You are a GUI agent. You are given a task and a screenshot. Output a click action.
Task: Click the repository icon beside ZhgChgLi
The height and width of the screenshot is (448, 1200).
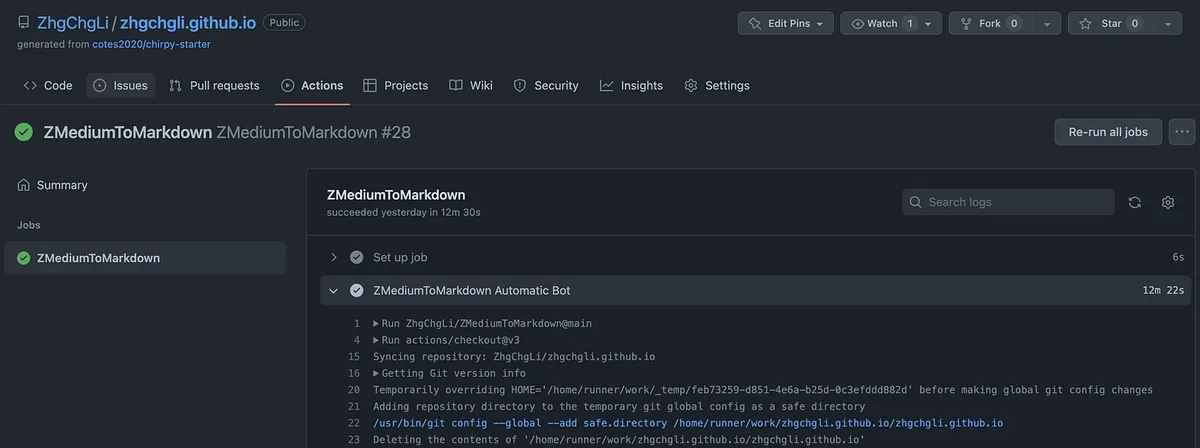coord(24,23)
